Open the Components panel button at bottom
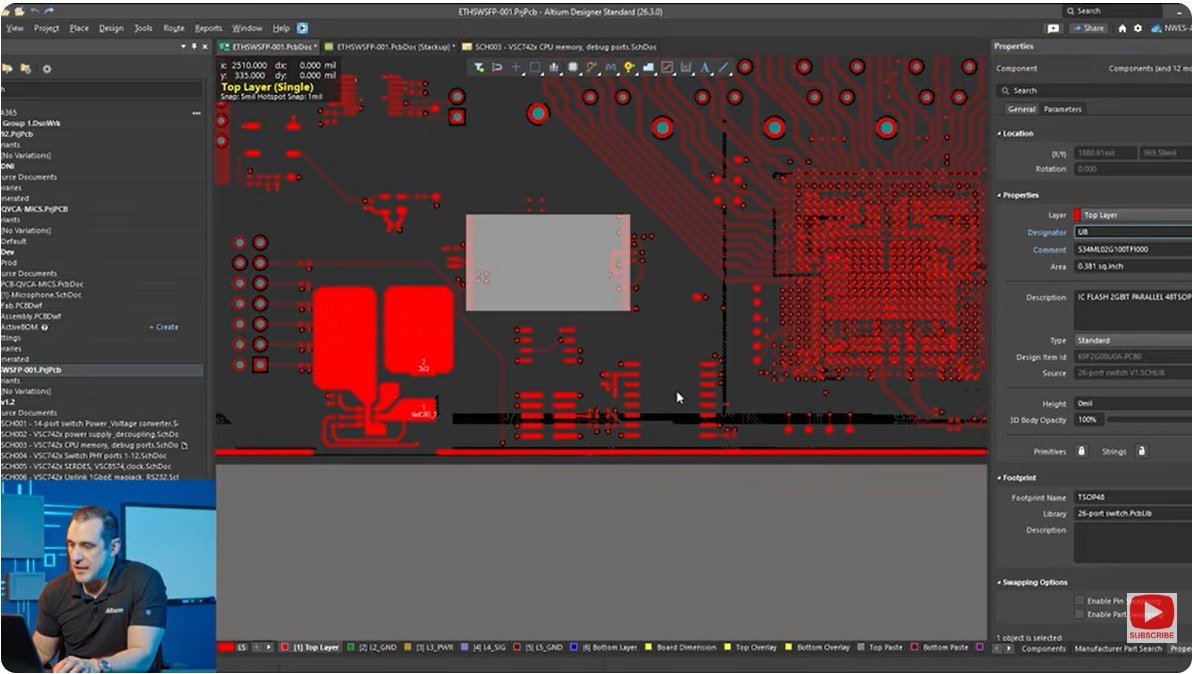Viewport: 1193px width, 674px height. (x=1043, y=649)
